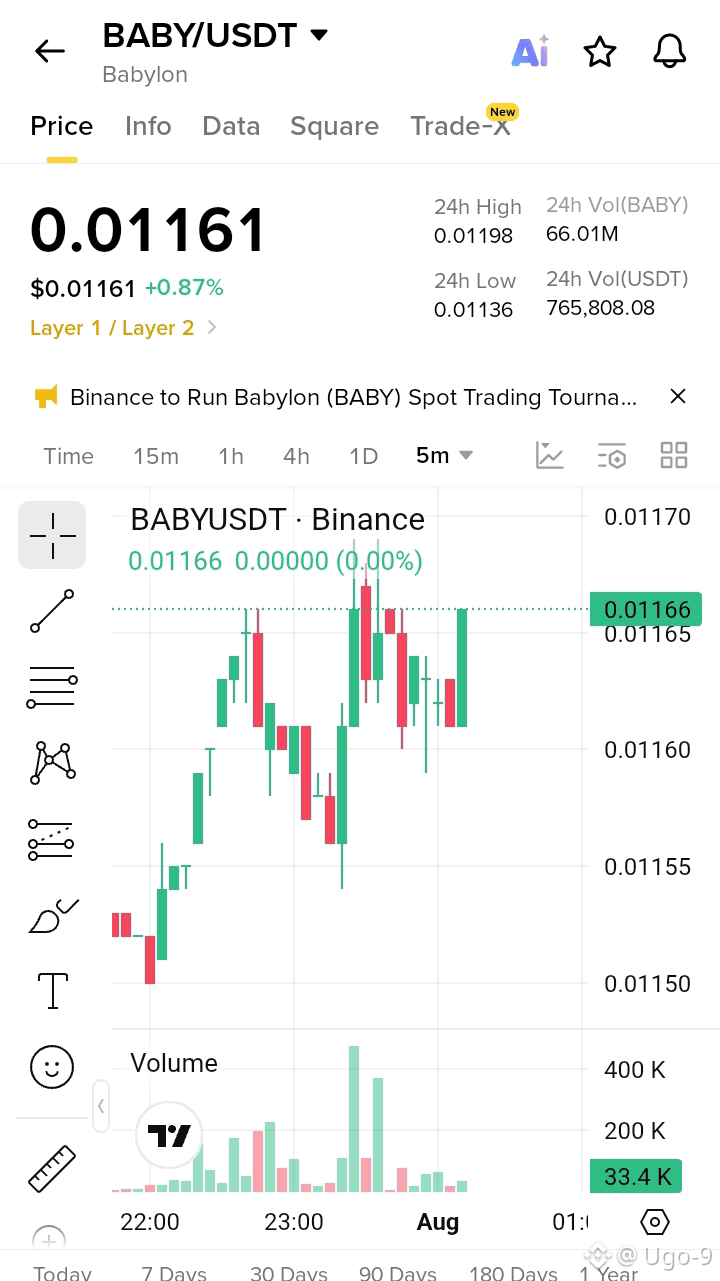Select the 15m chart interval
Screen dimensions: 720x1281
[x=156, y=456]
